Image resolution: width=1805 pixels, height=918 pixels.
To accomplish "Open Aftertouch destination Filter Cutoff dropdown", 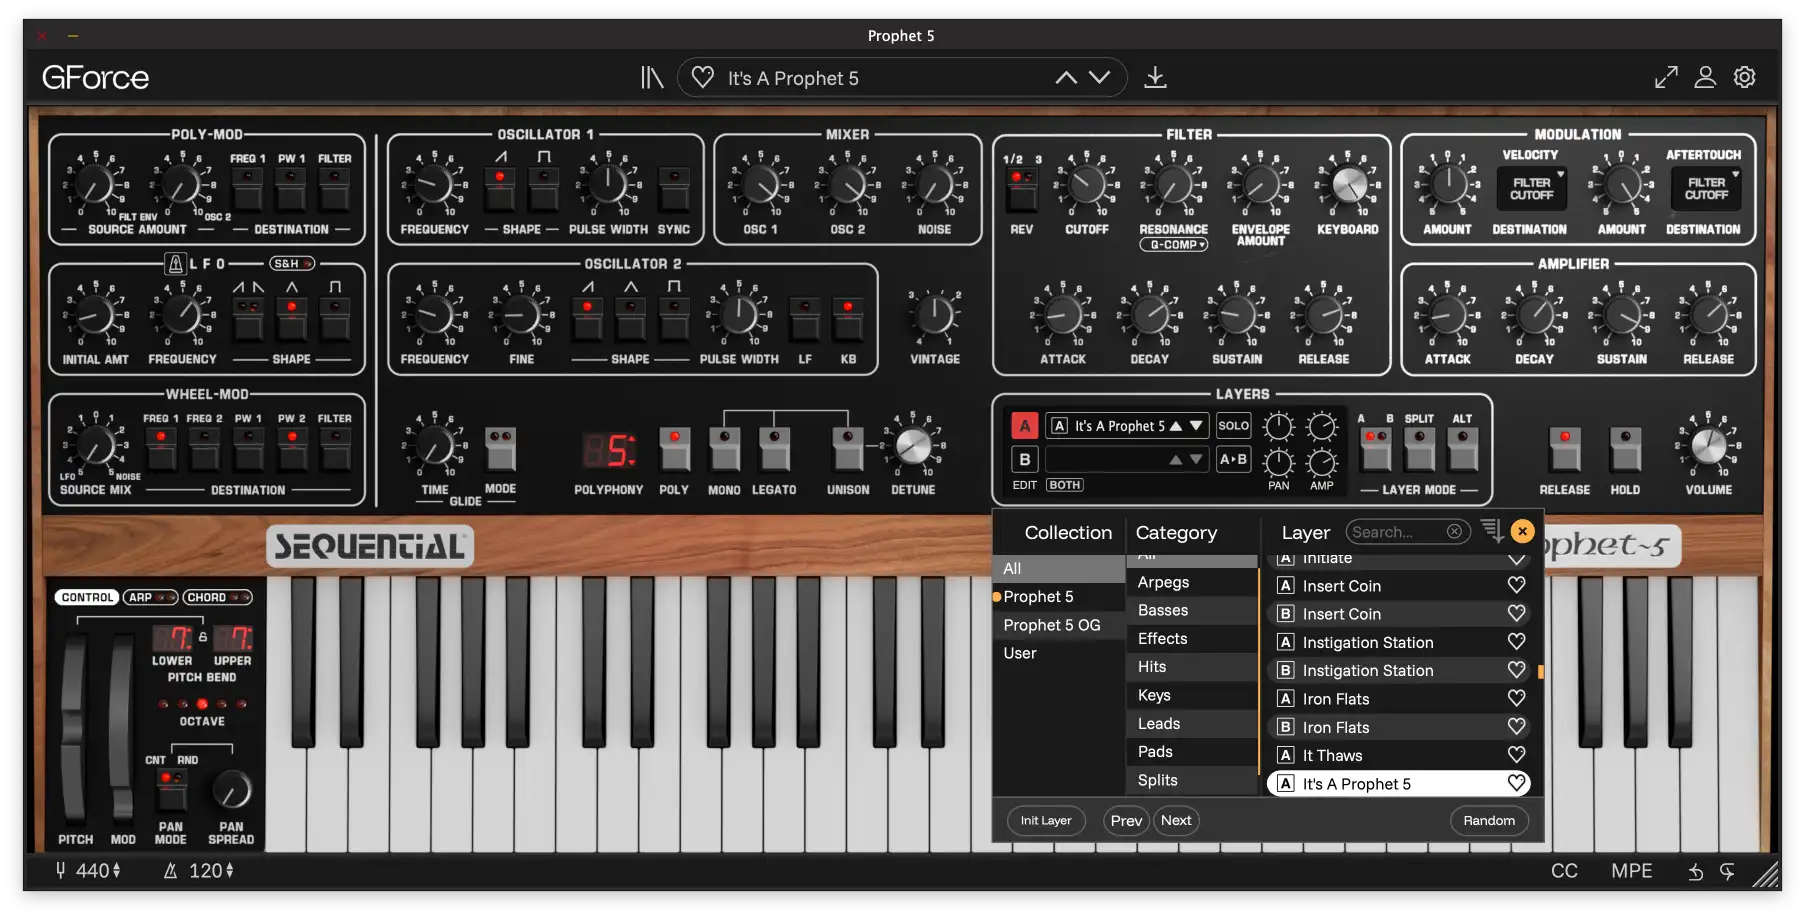I will (x=1706, y=188).
